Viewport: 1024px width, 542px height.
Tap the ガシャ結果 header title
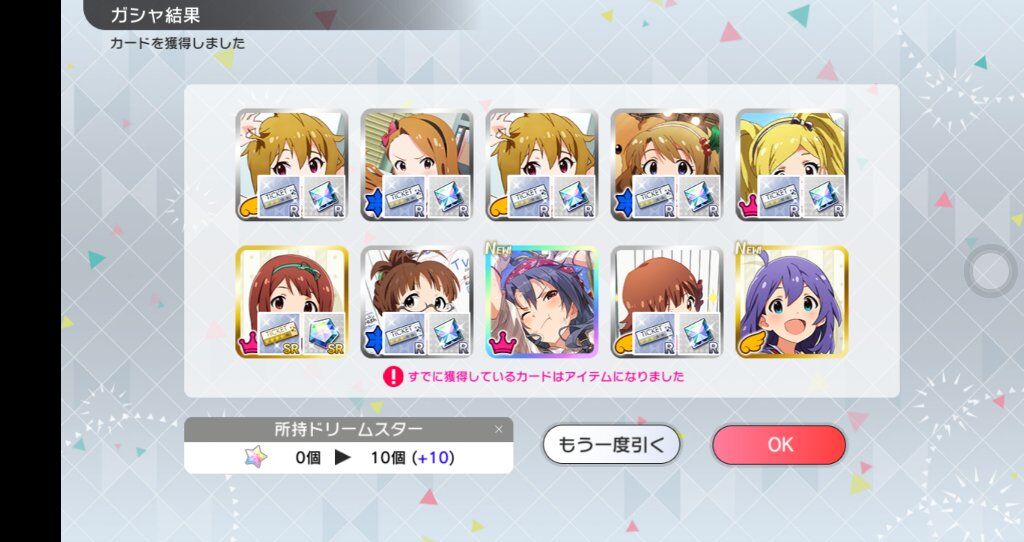(x=155, y=15)
